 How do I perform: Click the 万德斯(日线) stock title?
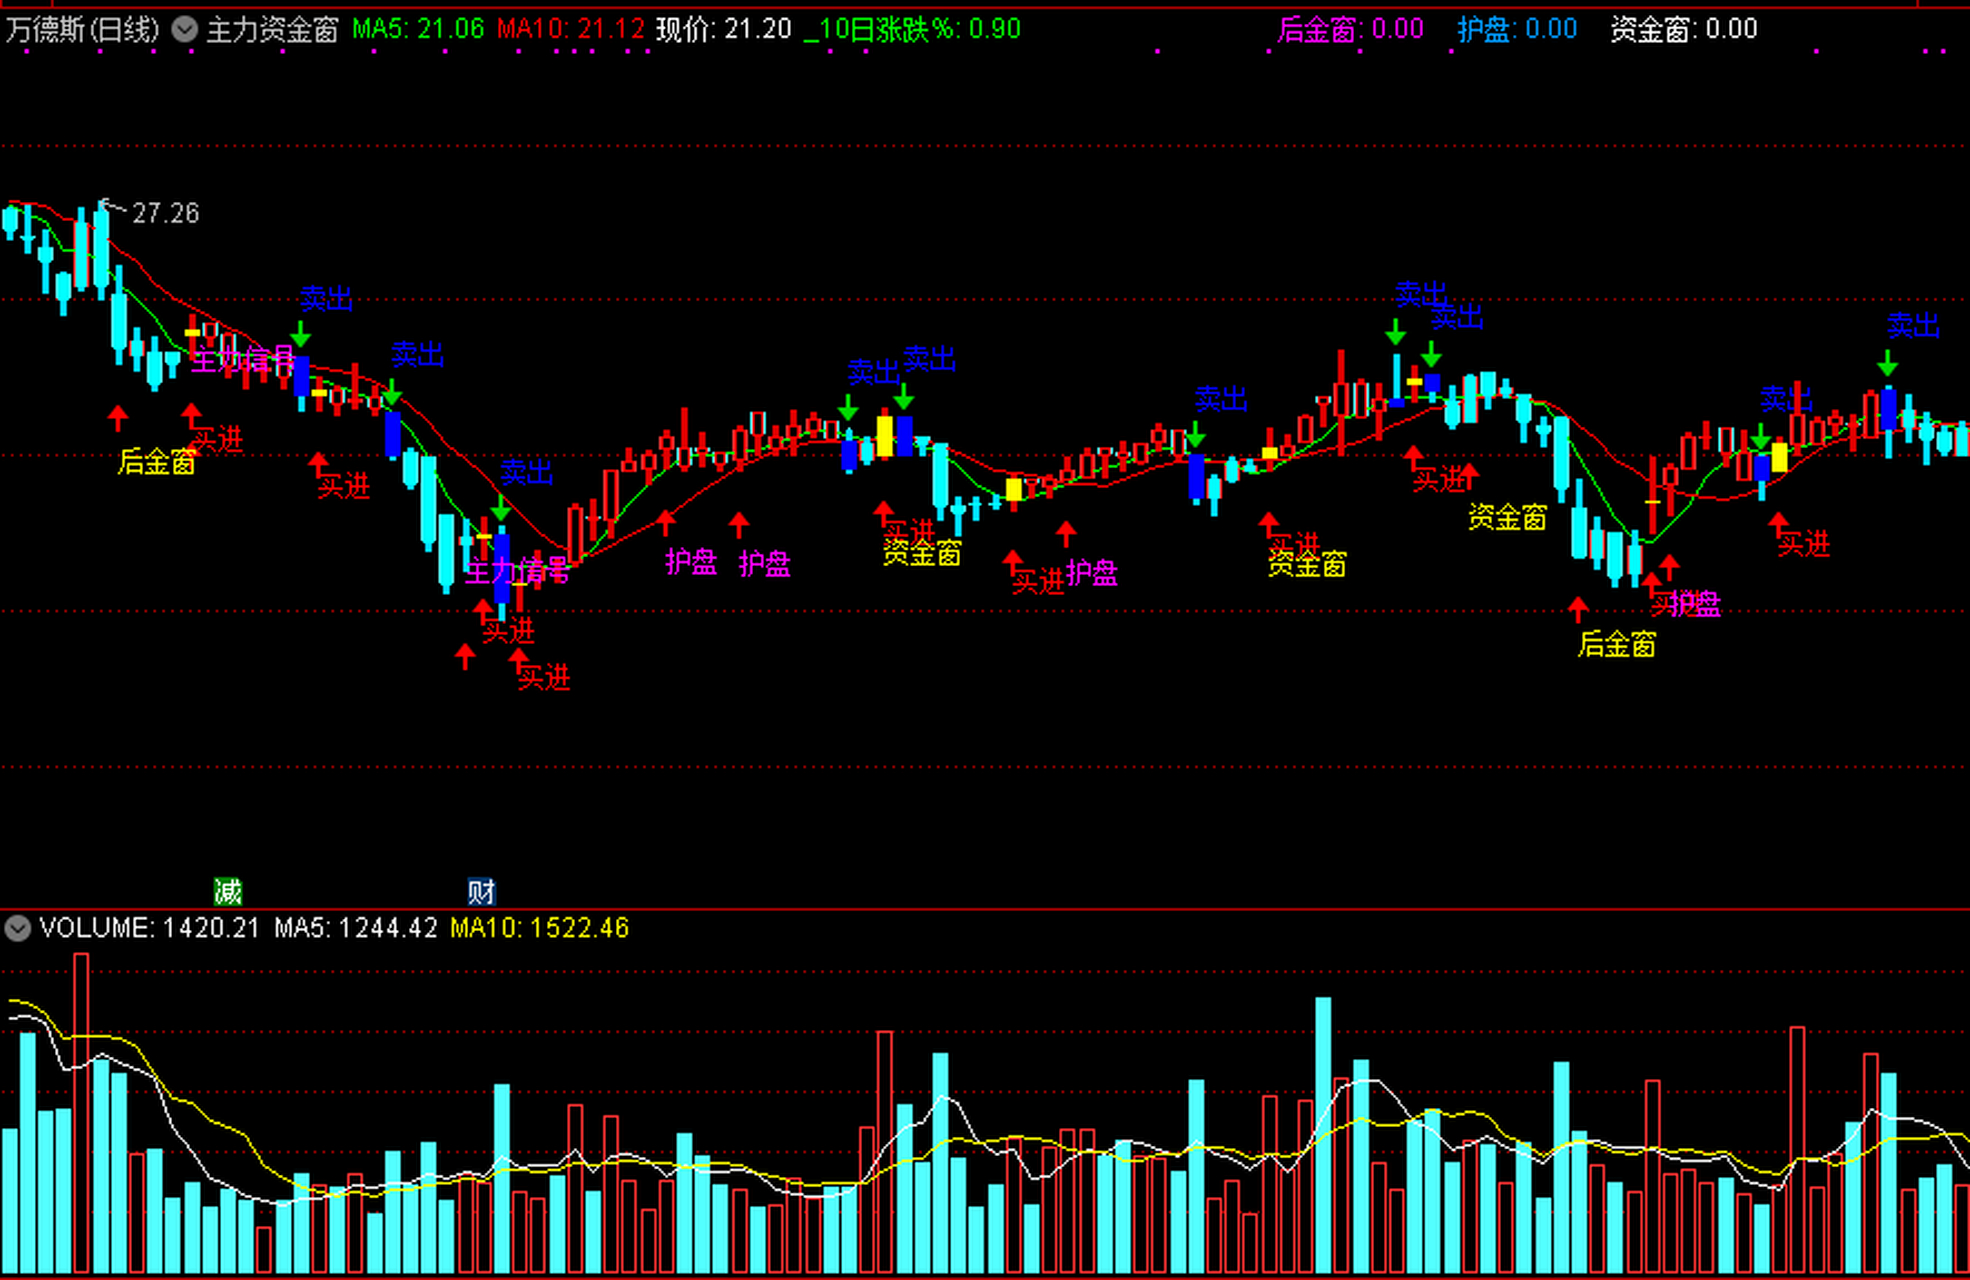coord(82,29)
